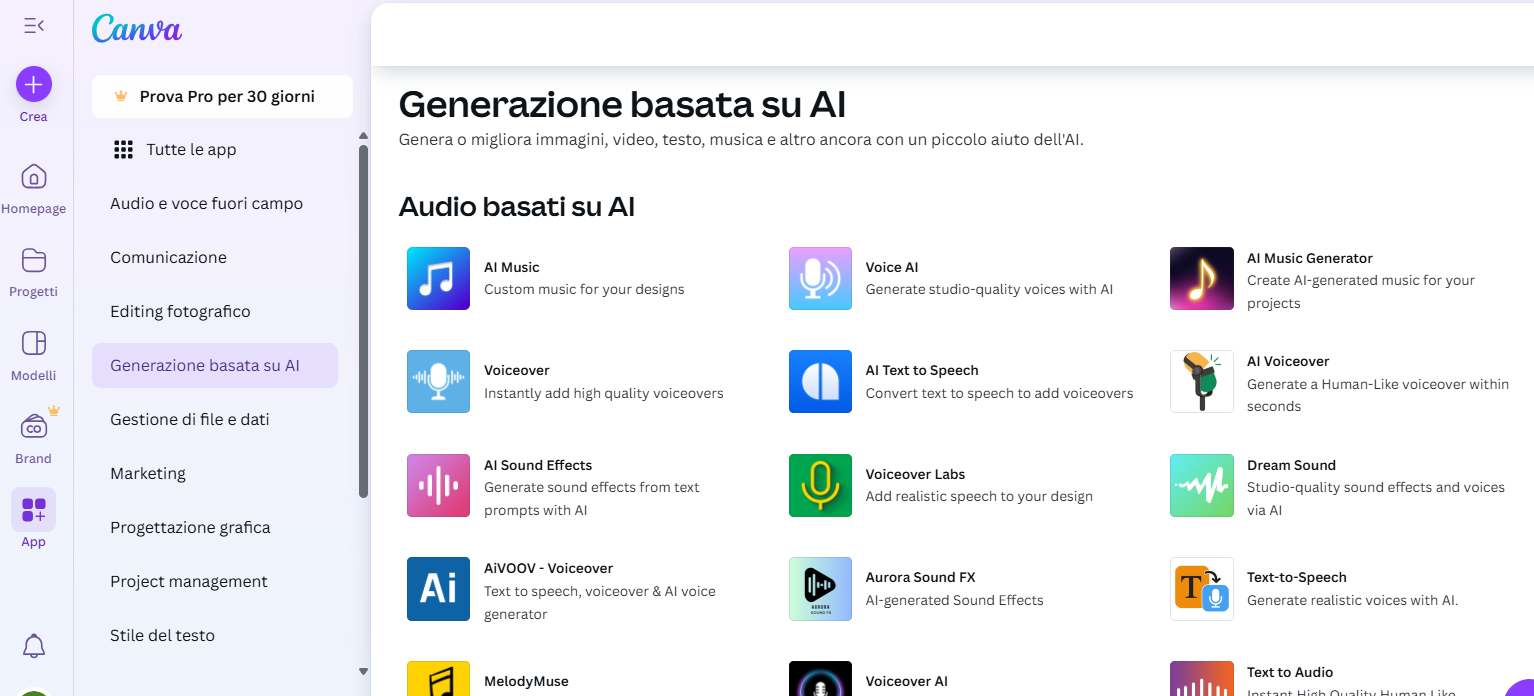
Task: Open Modelli templates icon
Action: (34, 343)
